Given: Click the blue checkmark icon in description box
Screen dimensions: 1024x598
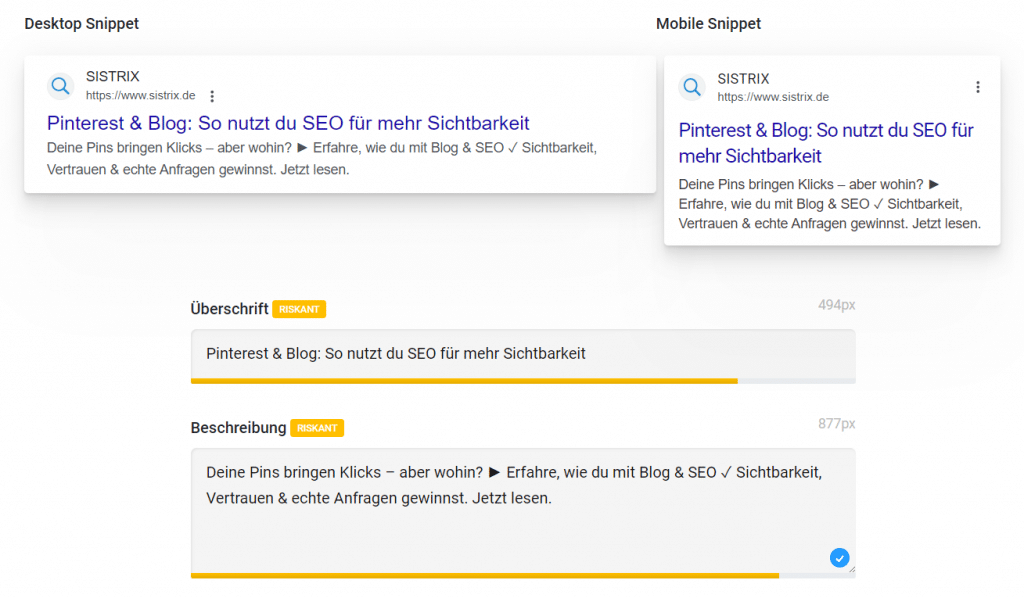Looking at the screenshot, I should (x=839, y=558).
